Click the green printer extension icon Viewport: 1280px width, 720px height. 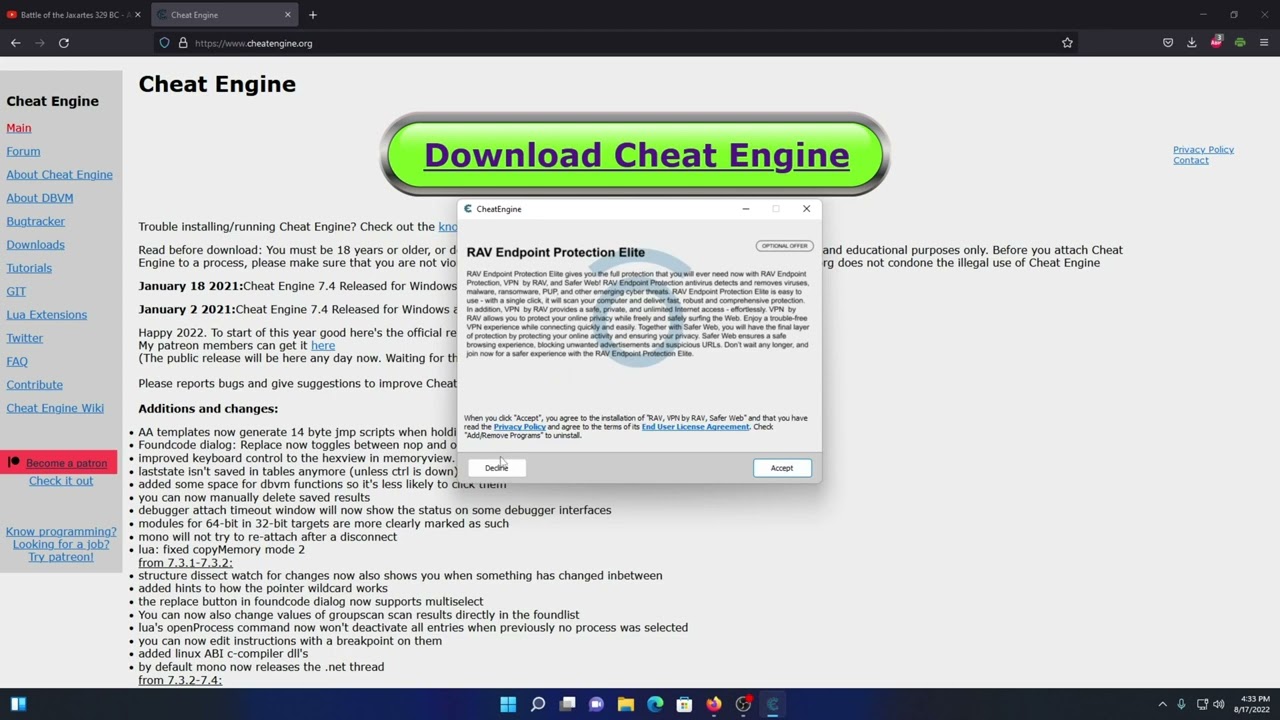(1240, 43)
